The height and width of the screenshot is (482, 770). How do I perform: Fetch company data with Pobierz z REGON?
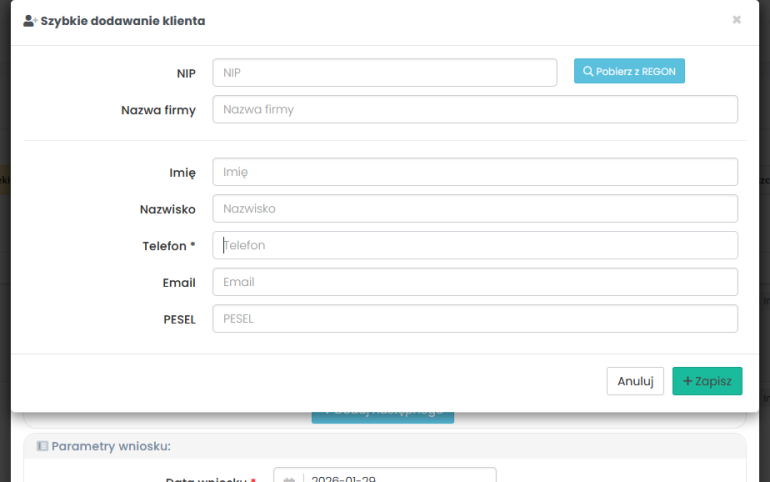(629, 72)
